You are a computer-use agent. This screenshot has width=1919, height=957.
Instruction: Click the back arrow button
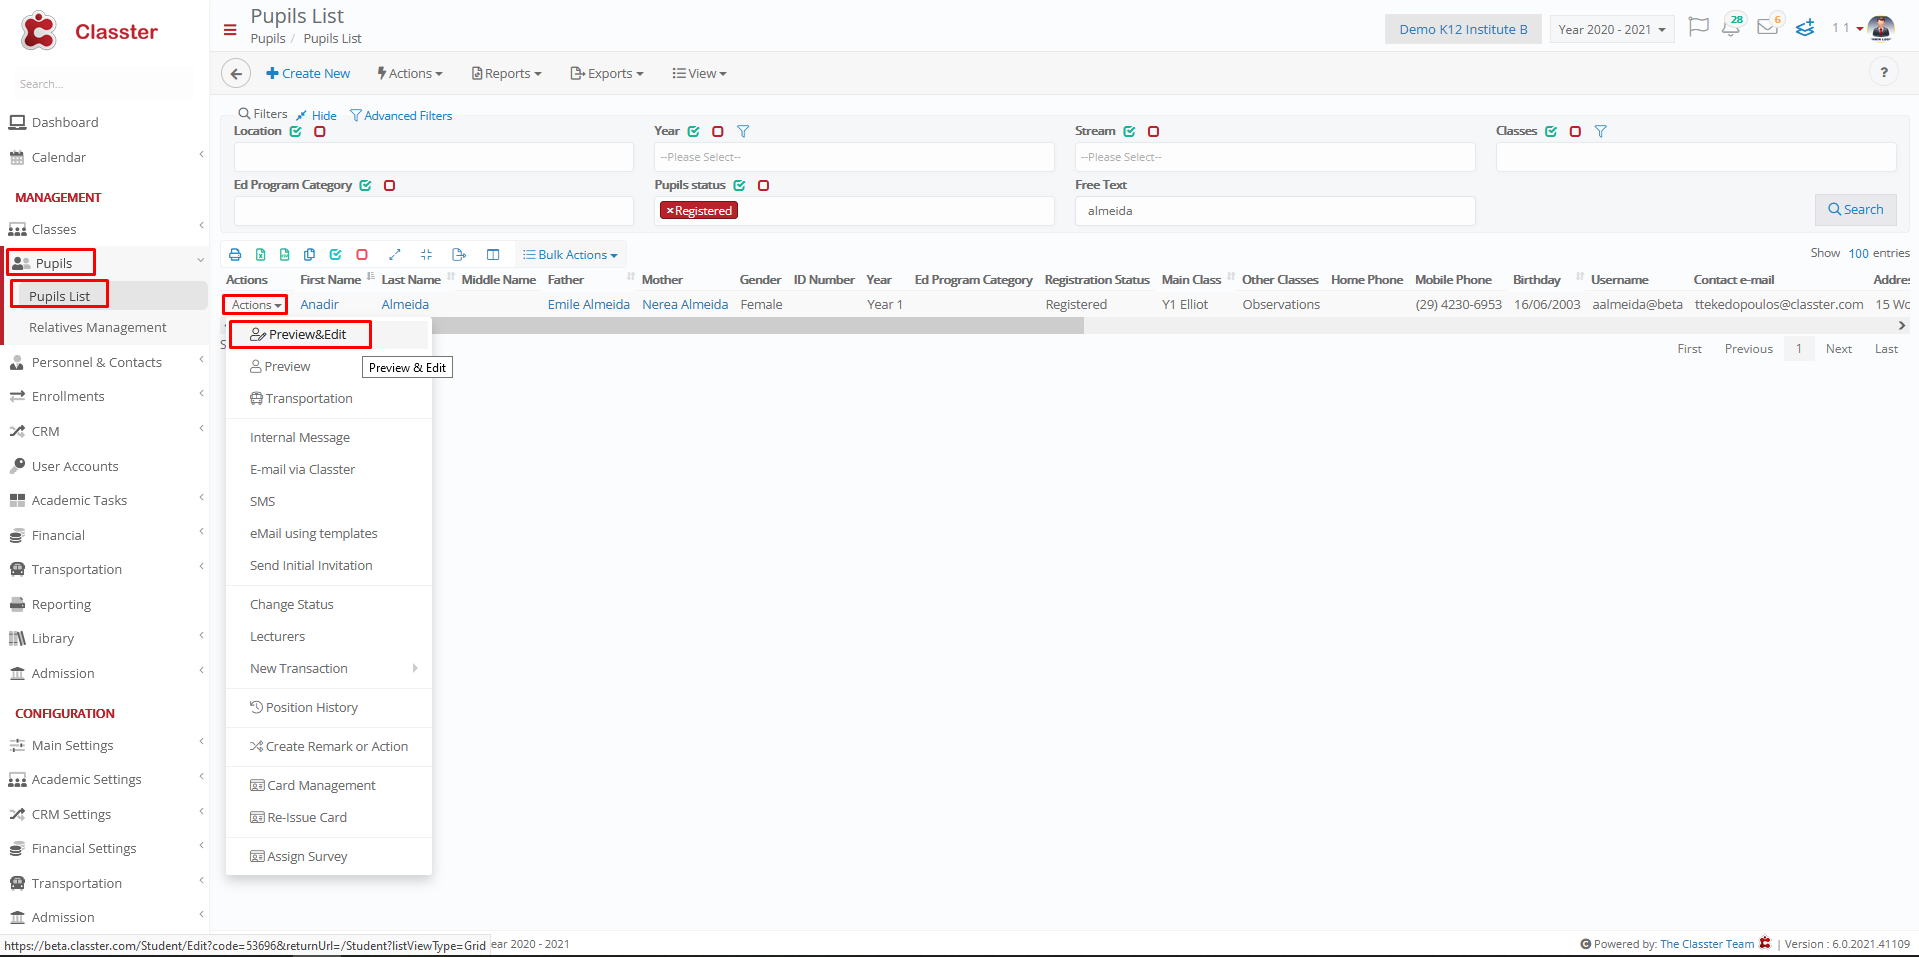[x=236, y=73]
